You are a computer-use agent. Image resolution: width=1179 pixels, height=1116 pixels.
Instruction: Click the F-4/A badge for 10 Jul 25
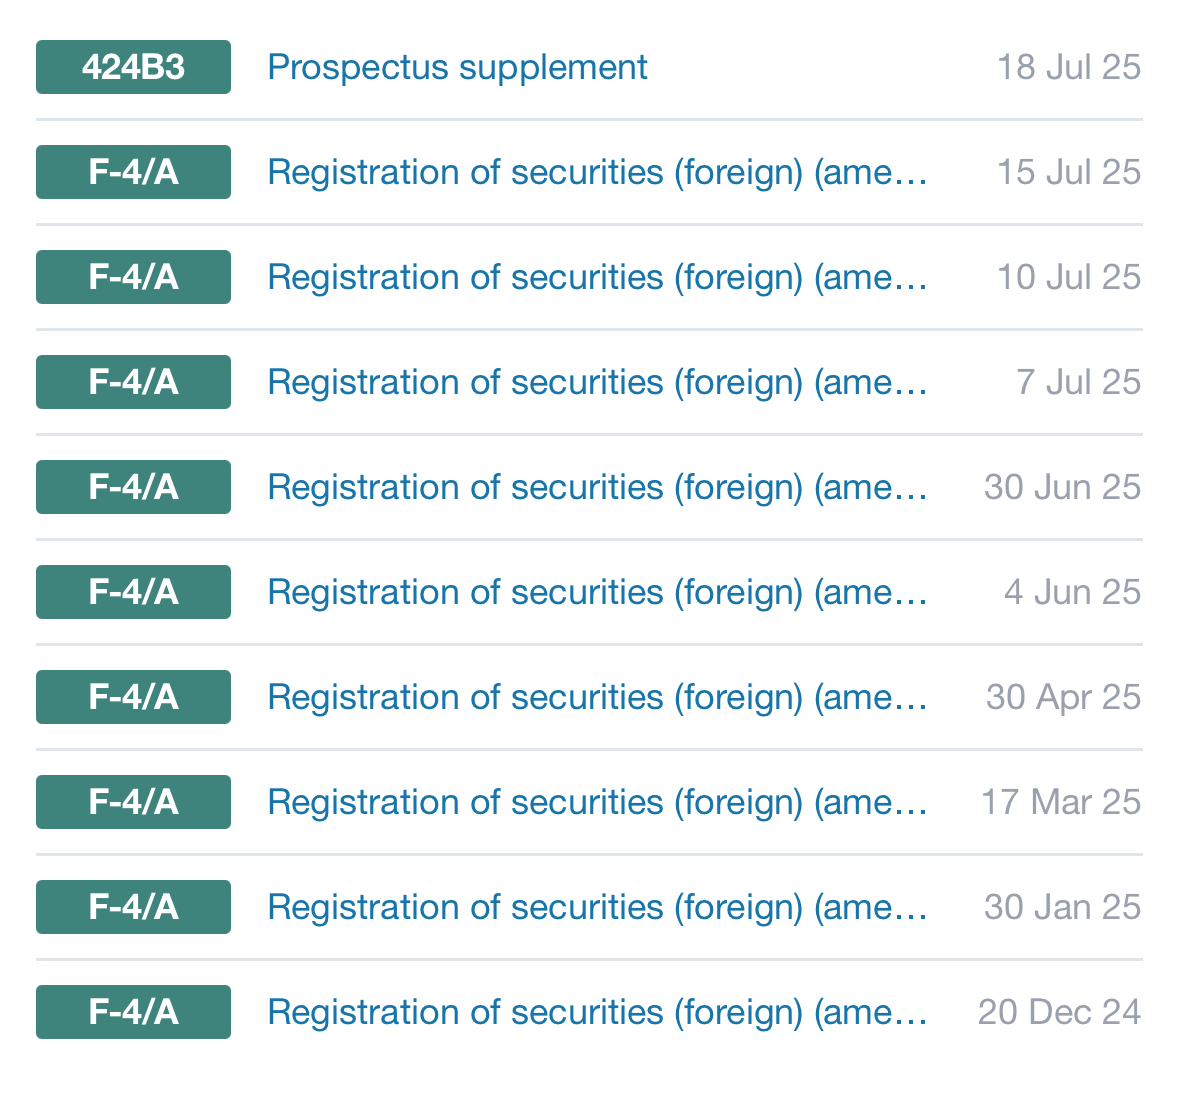133,277
